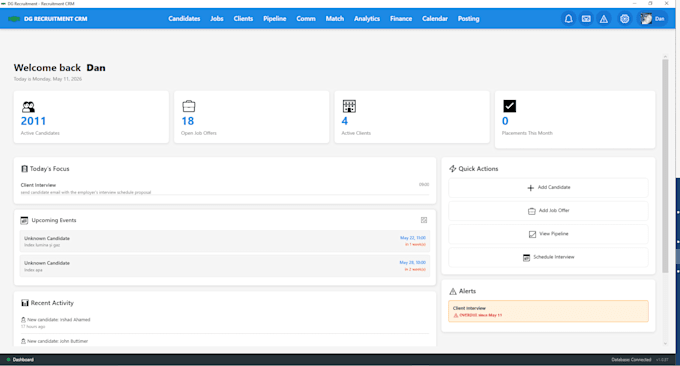This screenshot has width=680, height=366.
Task: Click the Alerts triangle heading icon
Action: tap(453, 291)
